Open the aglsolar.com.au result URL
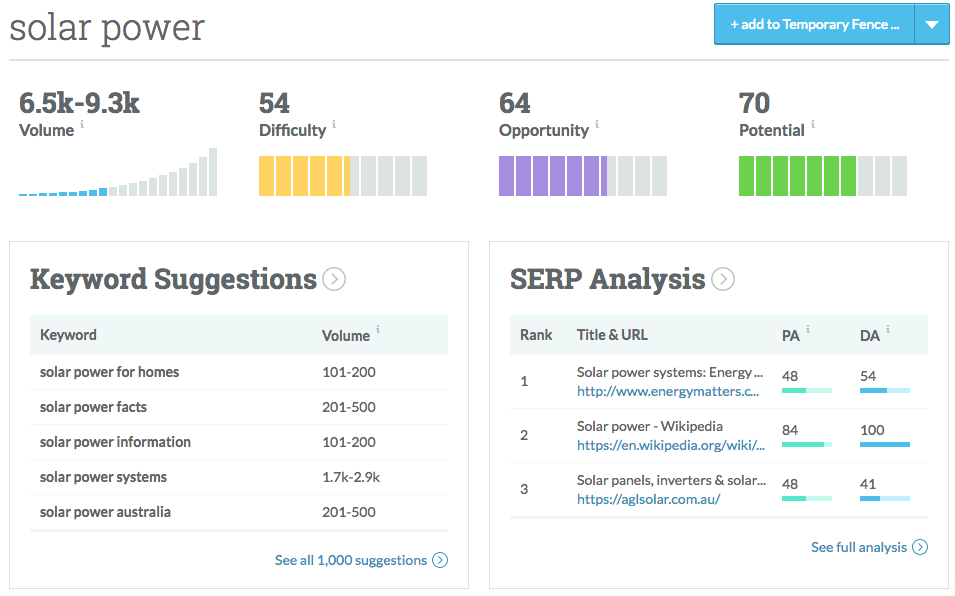 click(648, 499)
